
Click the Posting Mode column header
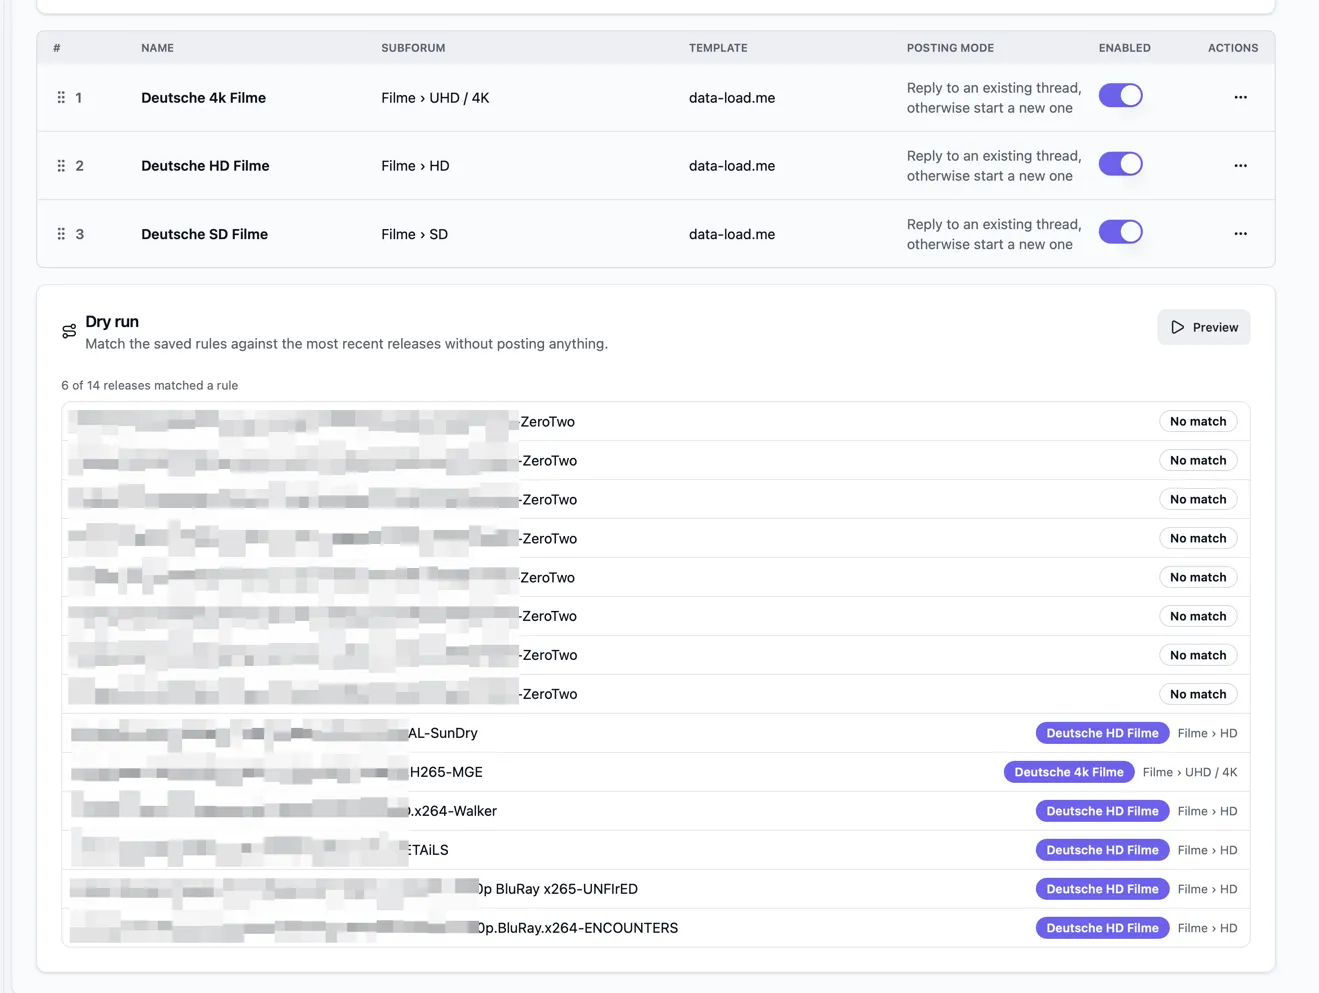click(x=950, y=48)
